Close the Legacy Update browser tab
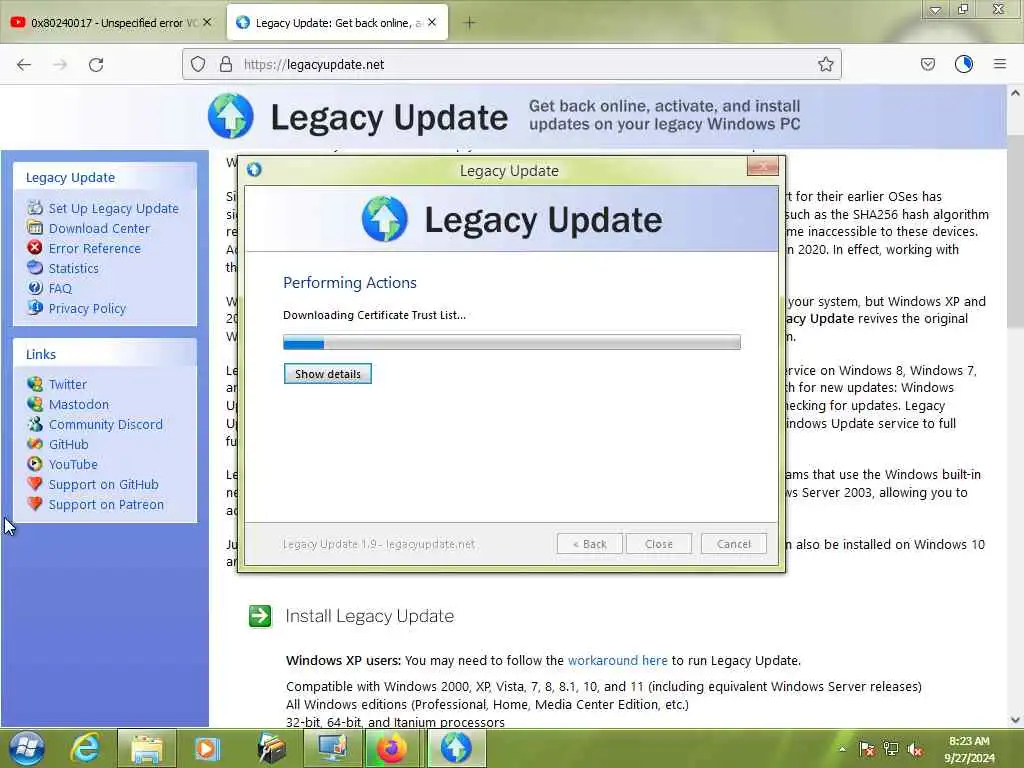 pyautogui.click(x=432, y=22)
